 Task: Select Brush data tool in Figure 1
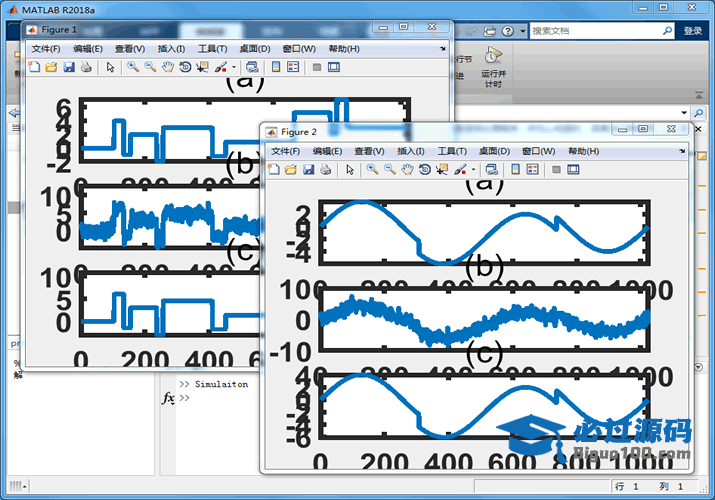tap(221, 67)
